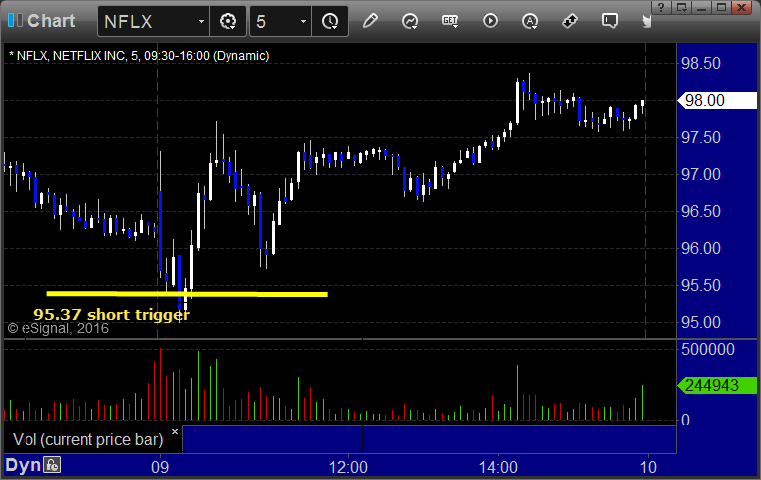761x480 pixels.
Task: Click the window pop-out menu button
Action: [681, 7]
